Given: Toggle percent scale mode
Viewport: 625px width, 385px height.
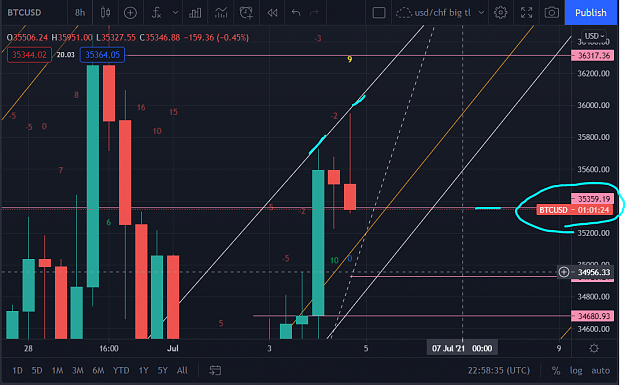Looking at the screenshot, I should 556,371.
